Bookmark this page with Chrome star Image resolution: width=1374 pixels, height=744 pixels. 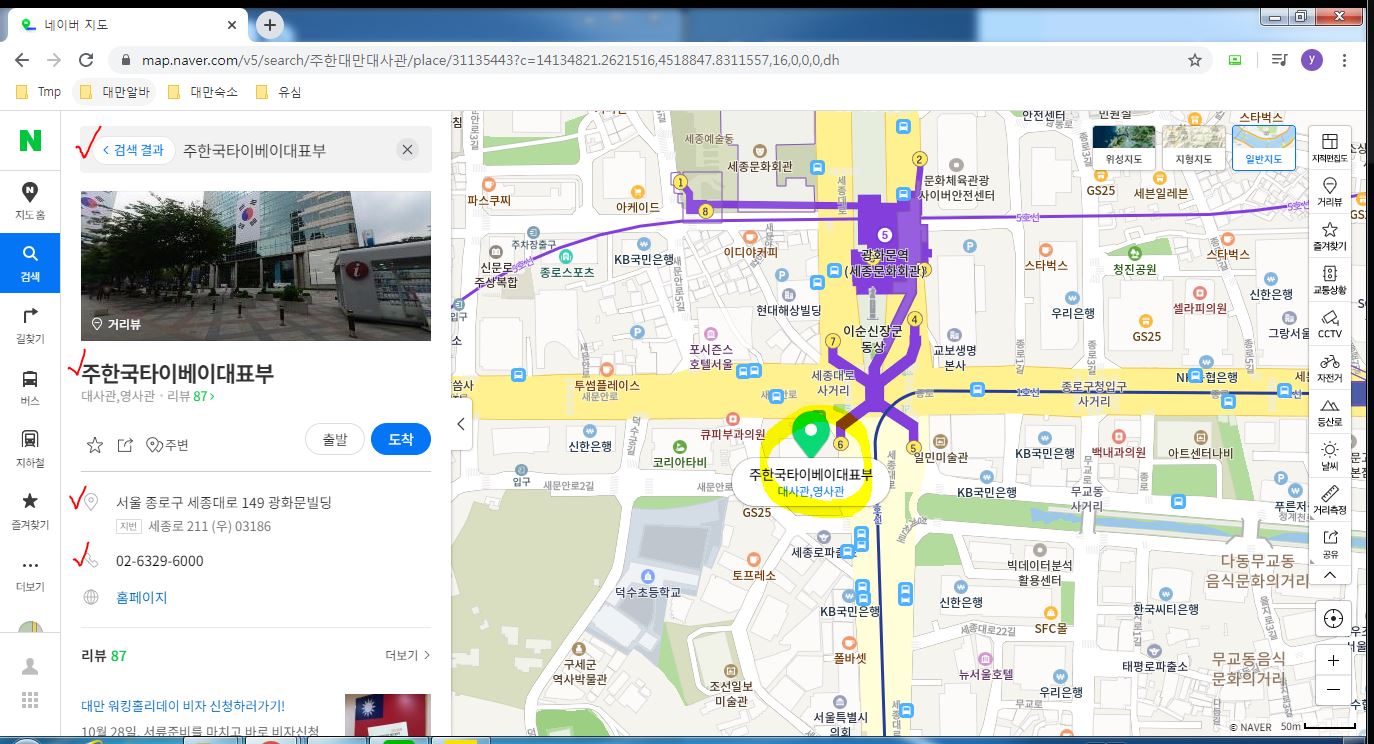click(x=1194, y=60)
